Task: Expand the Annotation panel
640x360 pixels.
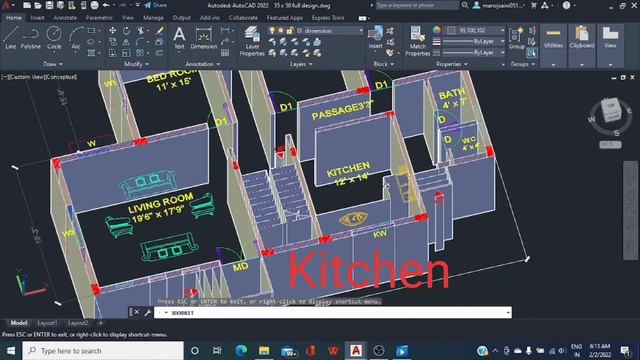Action: (202, 64)
